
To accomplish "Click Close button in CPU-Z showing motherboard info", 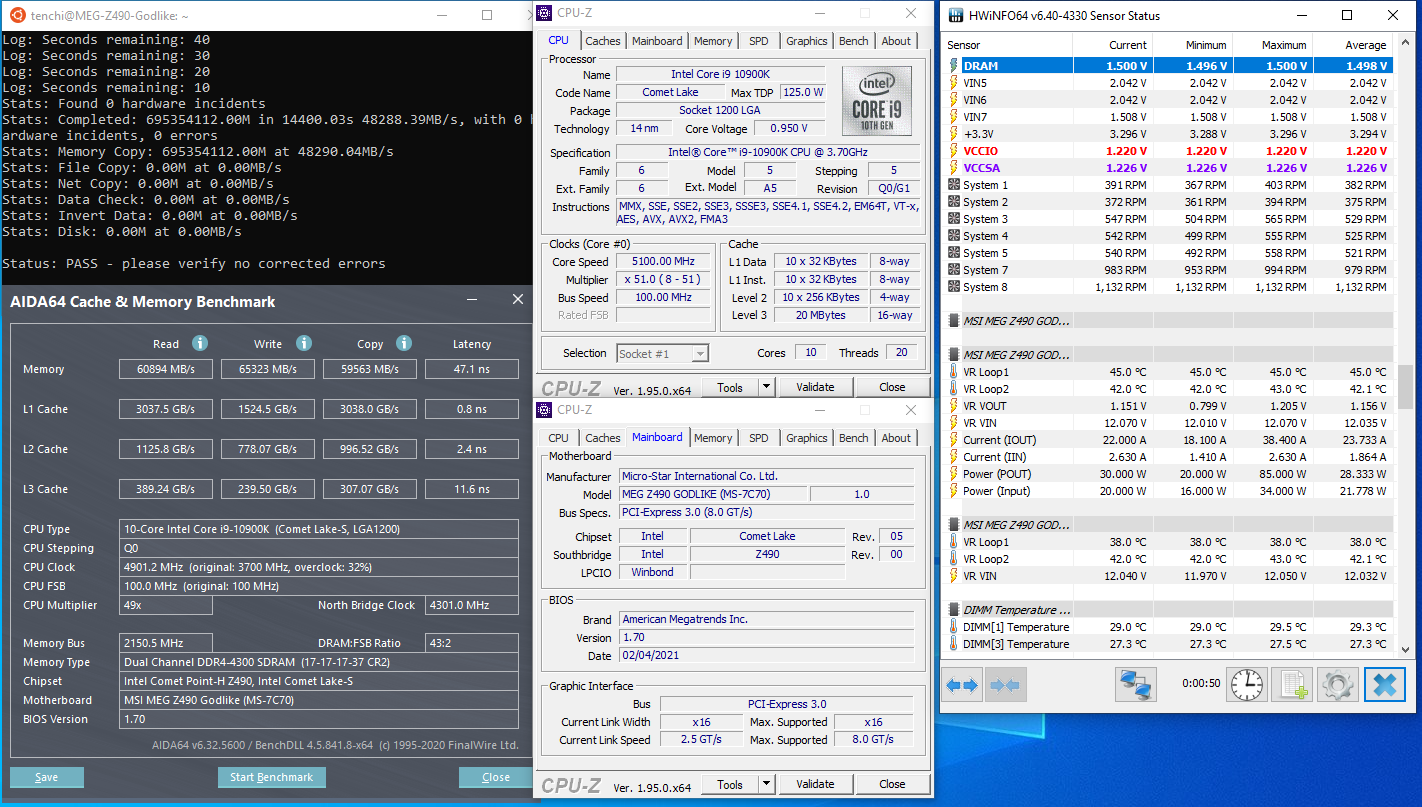I will (892, 784).
